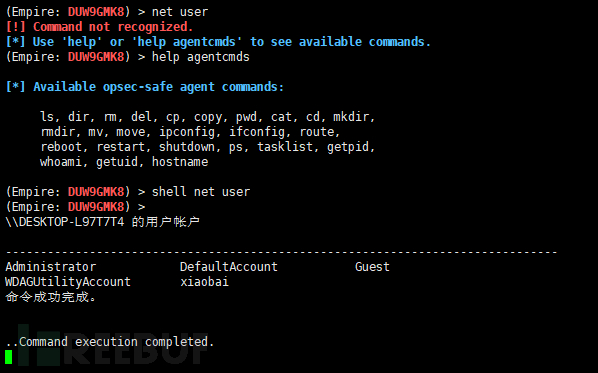Click the 'Guest' user entry
Screen dimensions: 598x373
372,267
